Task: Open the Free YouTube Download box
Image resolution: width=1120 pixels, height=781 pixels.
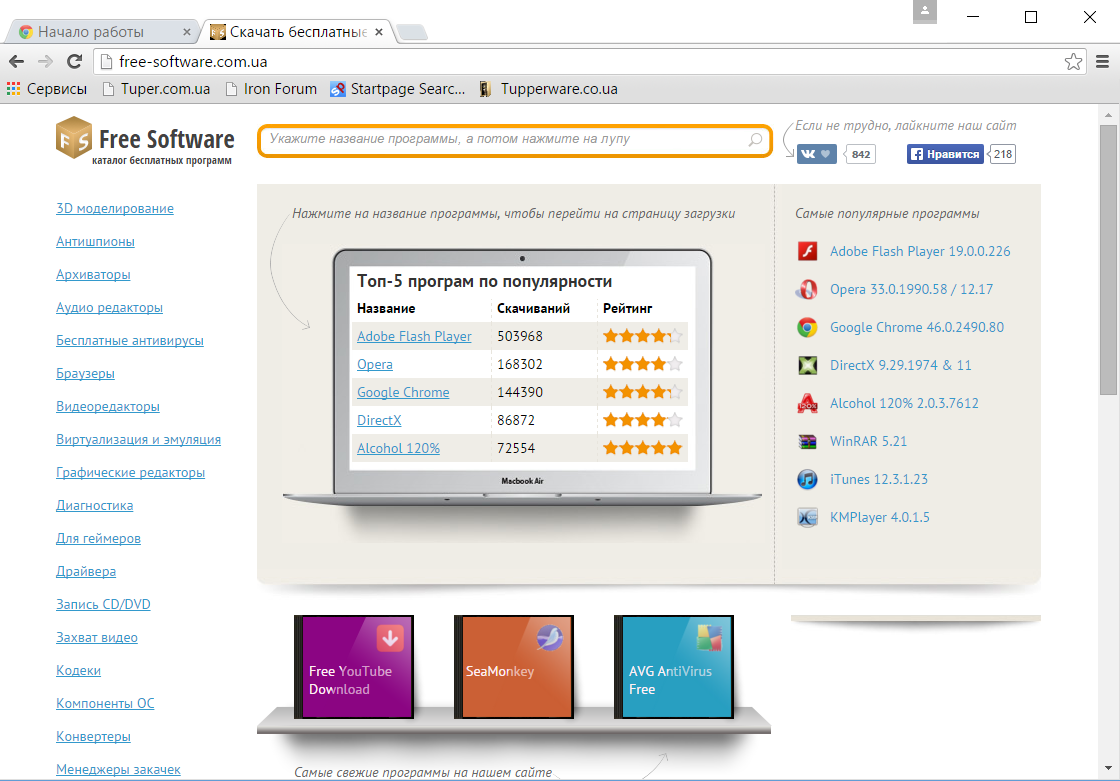Action: tap(354, 667)
